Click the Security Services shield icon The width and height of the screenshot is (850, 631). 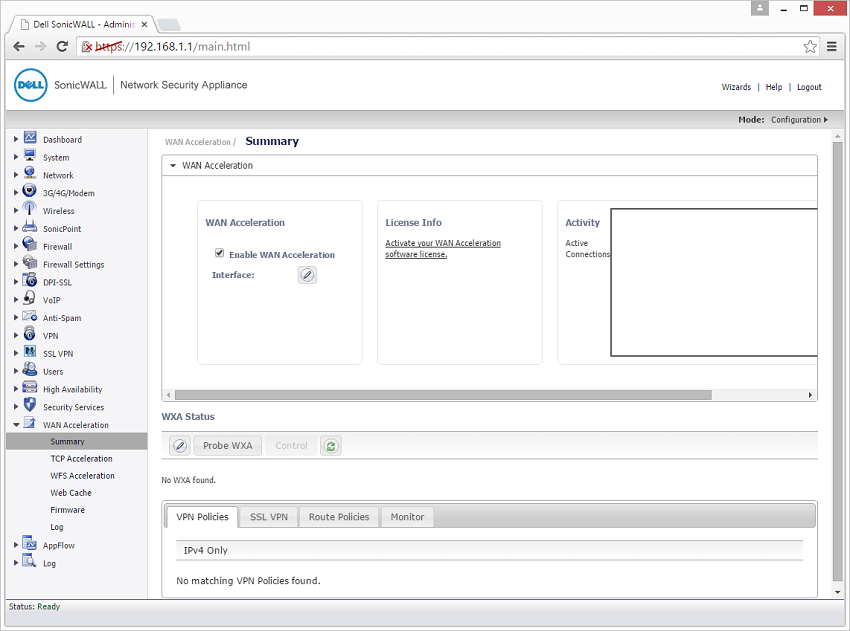30,405
